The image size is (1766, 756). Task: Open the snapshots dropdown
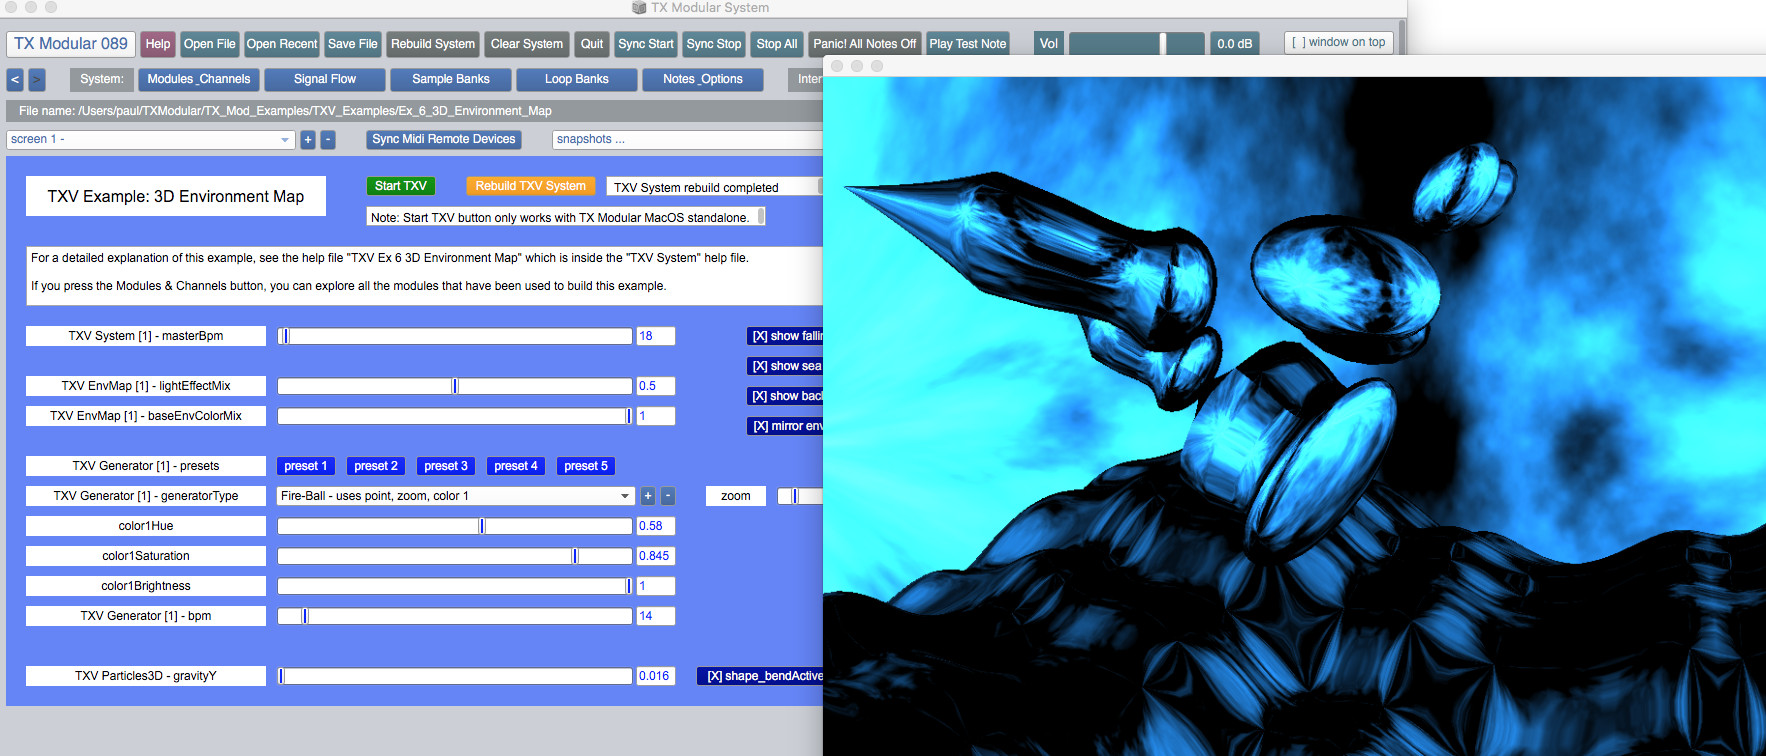pyautogui.click(x=687, y=140)
